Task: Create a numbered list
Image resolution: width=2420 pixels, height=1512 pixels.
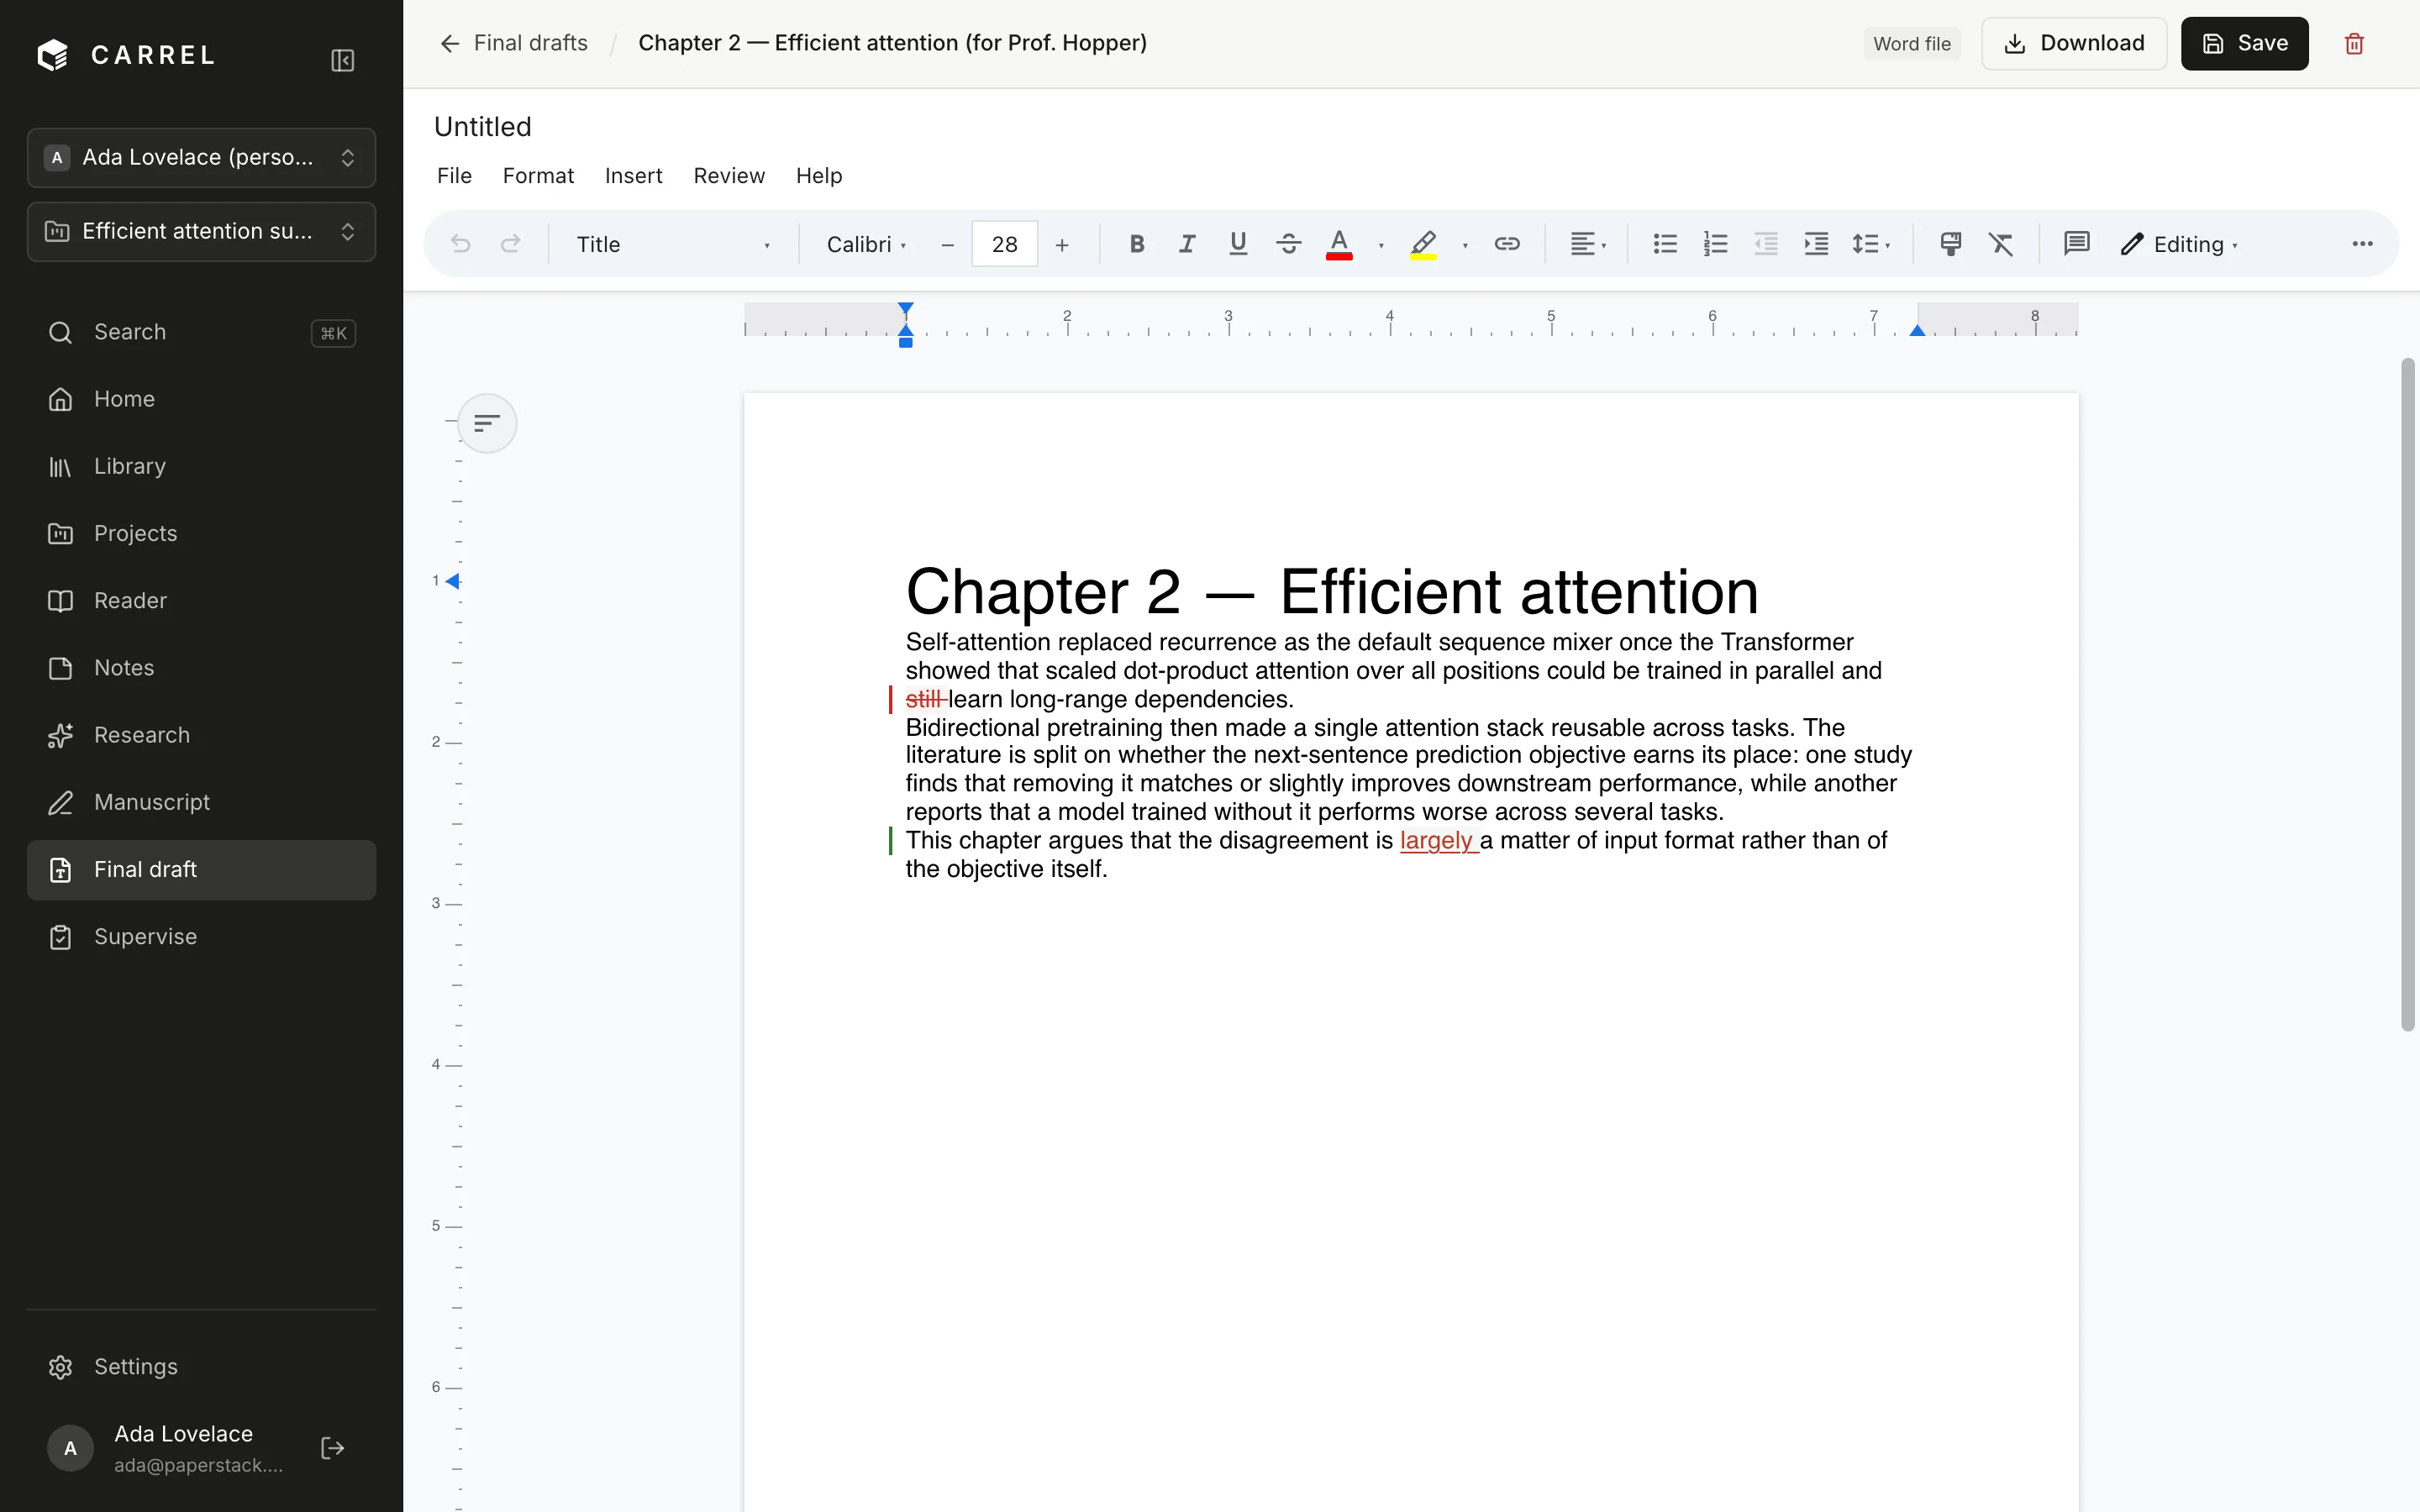Action: [x=1715, y=244]
